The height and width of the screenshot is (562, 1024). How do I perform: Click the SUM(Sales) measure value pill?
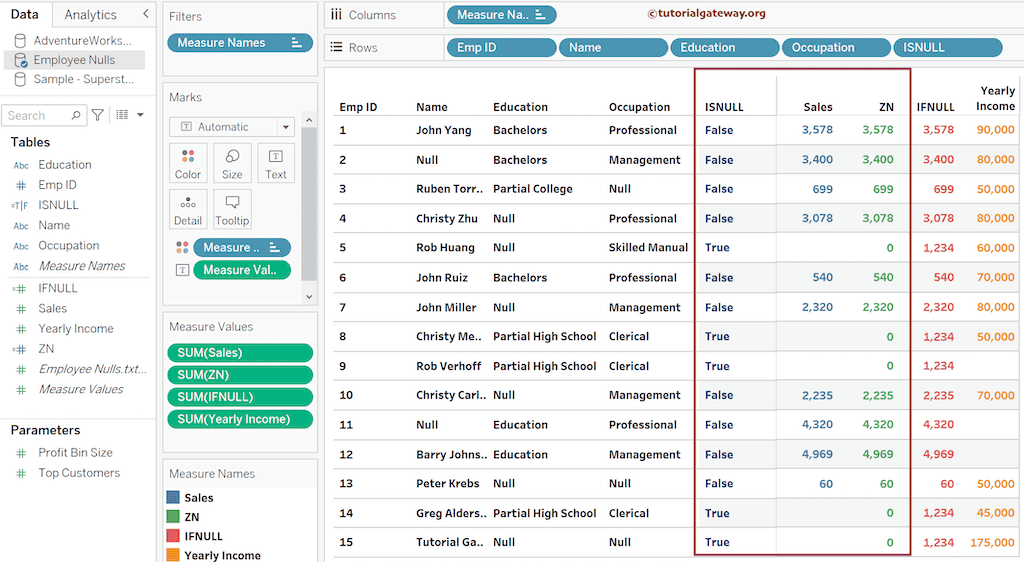240,352
